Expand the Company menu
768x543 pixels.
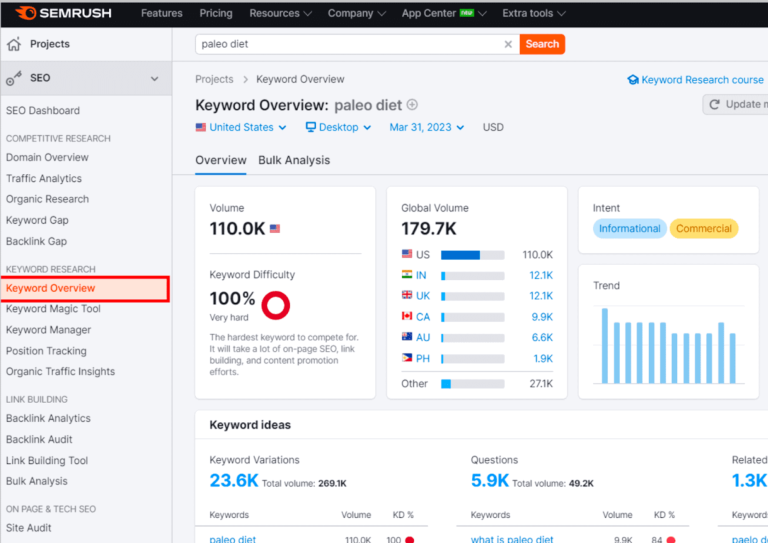point(357,13)
